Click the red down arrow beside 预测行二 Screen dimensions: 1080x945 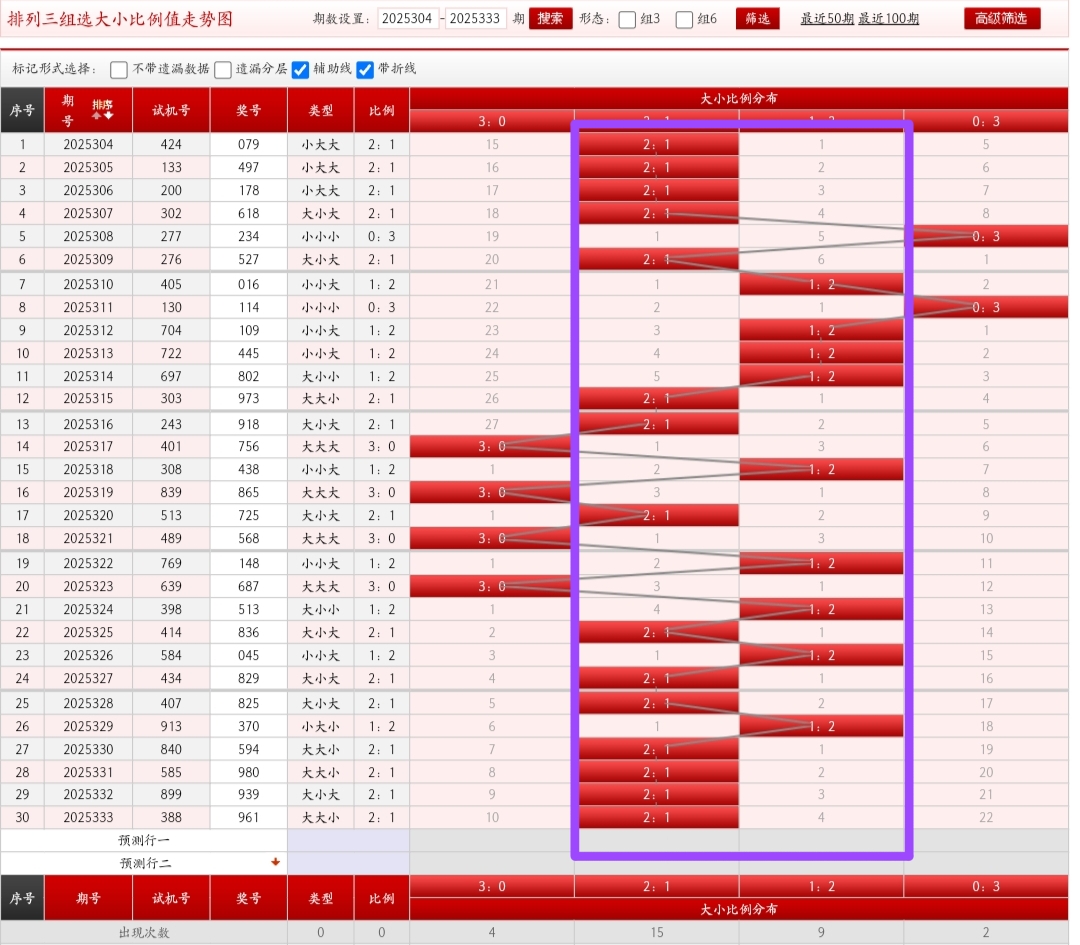(276, 862)
